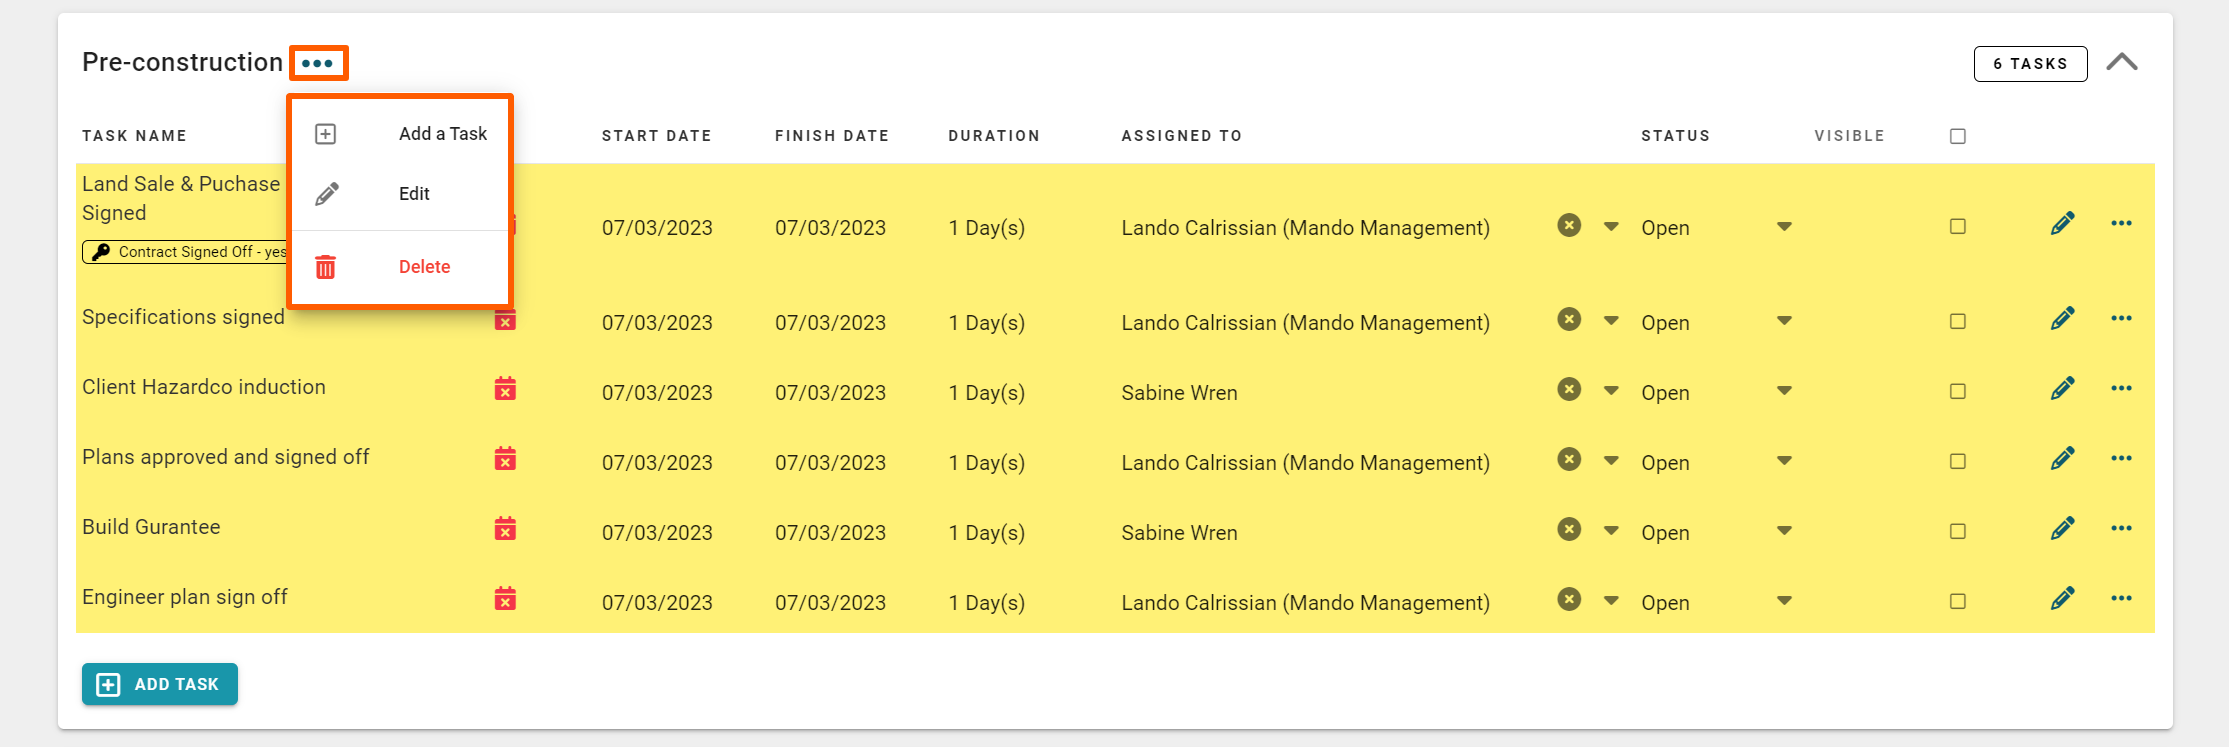The height and width of the screenshot is (747, 2229).
Task: Open status dropdown for Land Sale task
Action: pos(1784,227)
